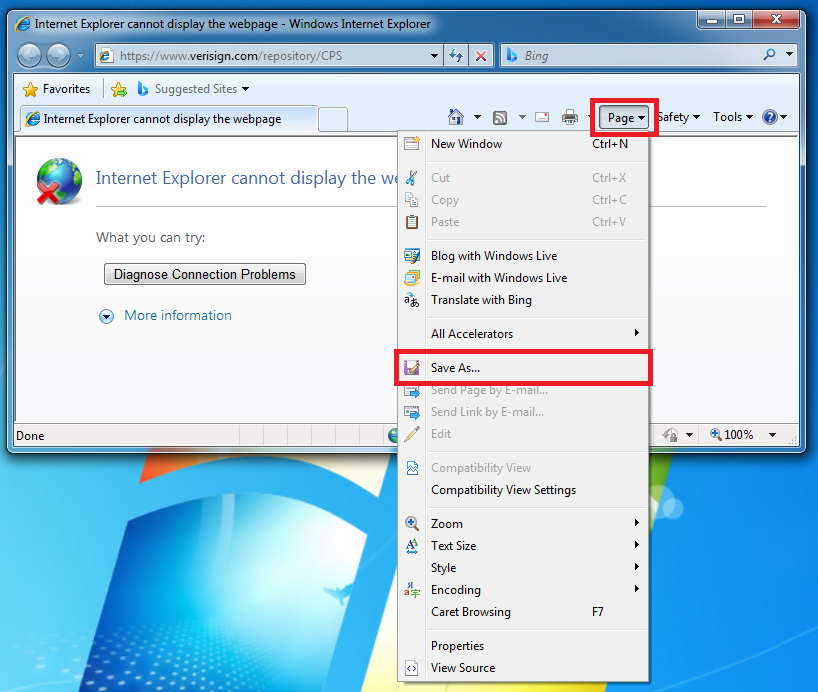Open the Tools menu dropdown
This screenshot has height=692, width=818.
[x=732, y=117]
